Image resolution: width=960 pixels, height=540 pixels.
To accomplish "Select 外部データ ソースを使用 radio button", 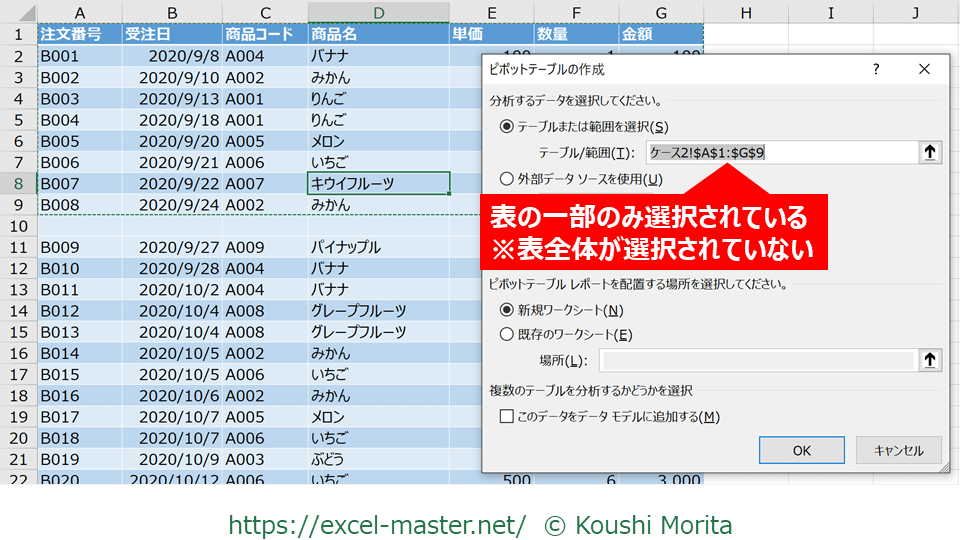I will (x=507, y=180).
